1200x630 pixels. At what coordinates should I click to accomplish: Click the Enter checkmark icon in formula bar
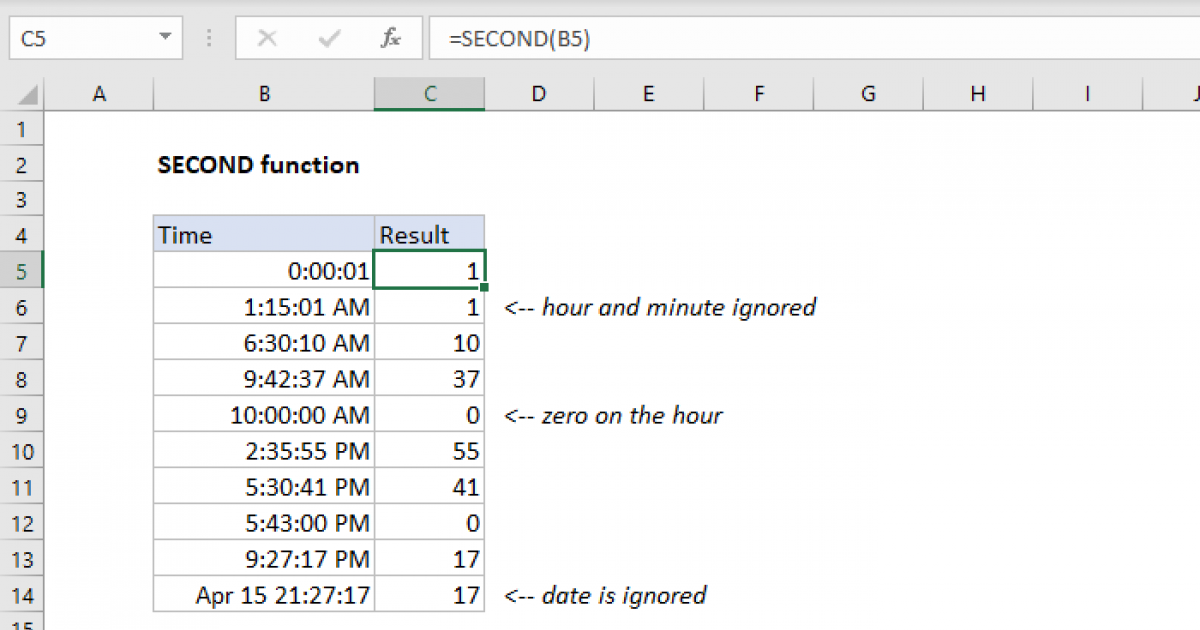(x=328, y=38)
